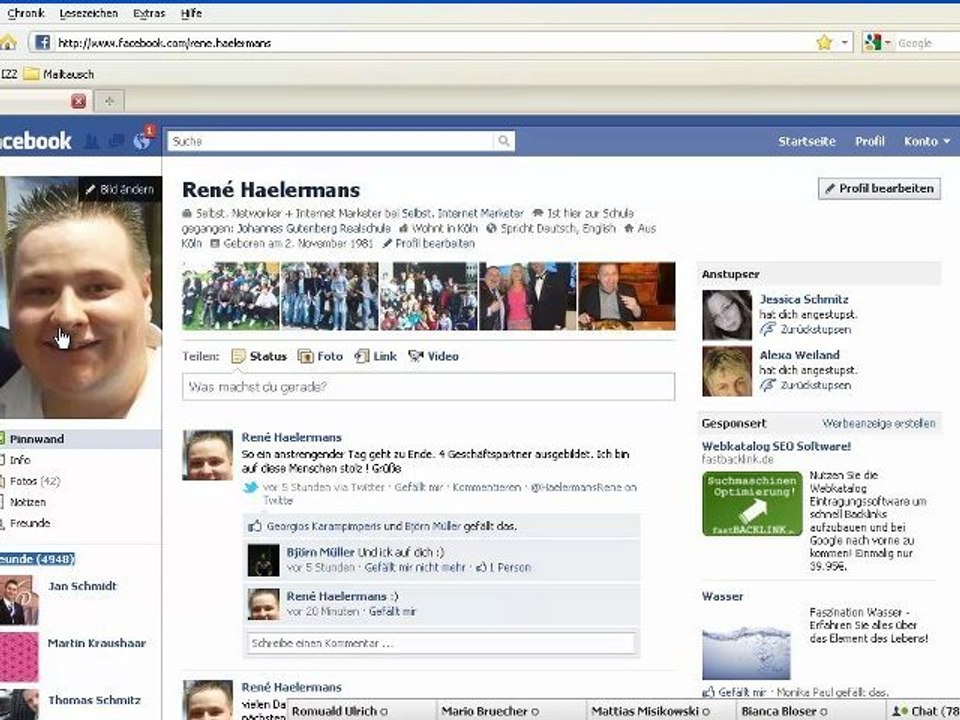960x720 pixels.
Task: Open friend Thomas Schmitz's profile
Action: [94, 700]
